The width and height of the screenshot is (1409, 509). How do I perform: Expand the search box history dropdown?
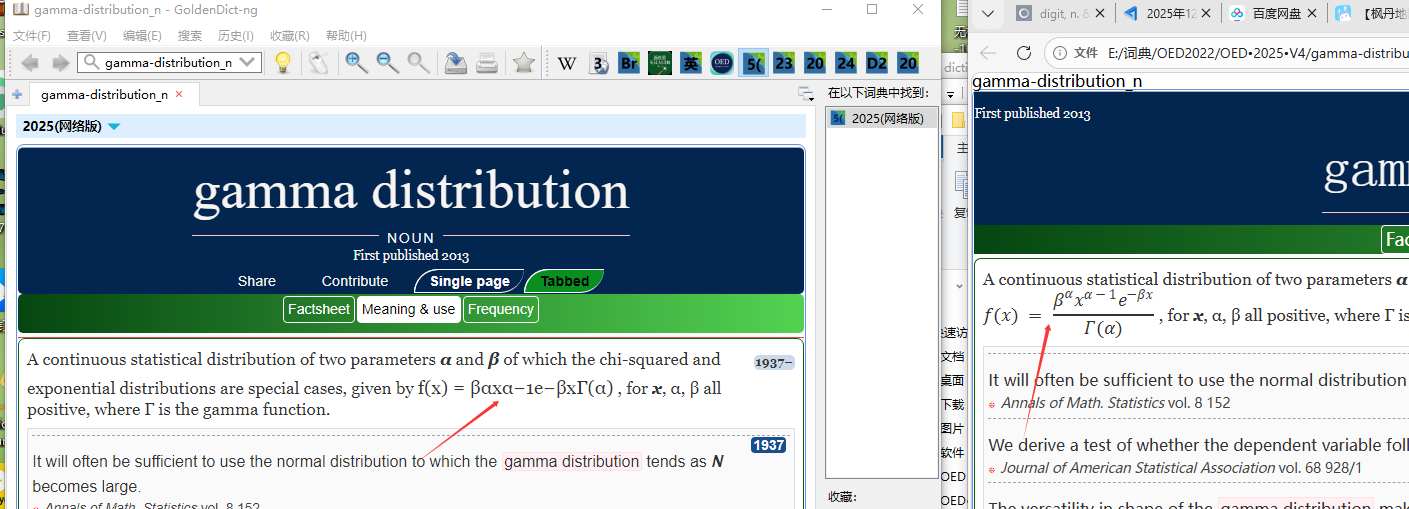pyautogui.click(x=249, y=62)
